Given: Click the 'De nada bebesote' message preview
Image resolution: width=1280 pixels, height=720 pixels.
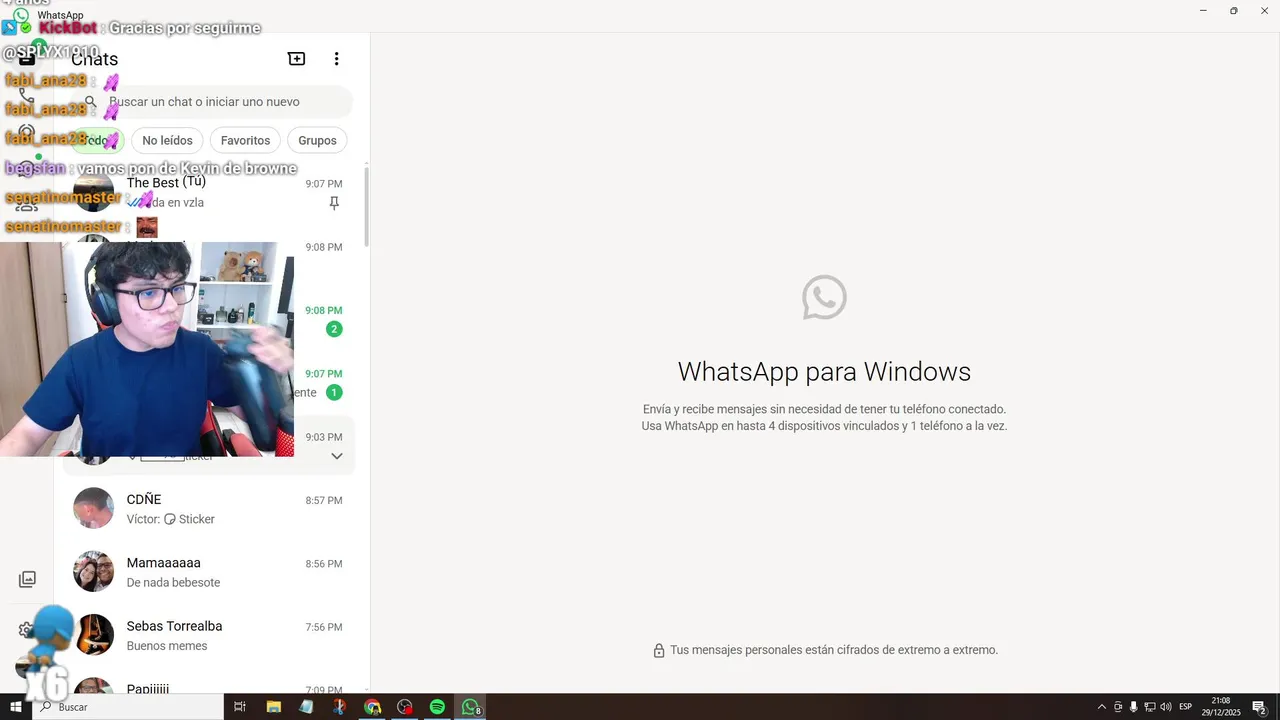Looking at the screenshot, I should coord(173,583).
